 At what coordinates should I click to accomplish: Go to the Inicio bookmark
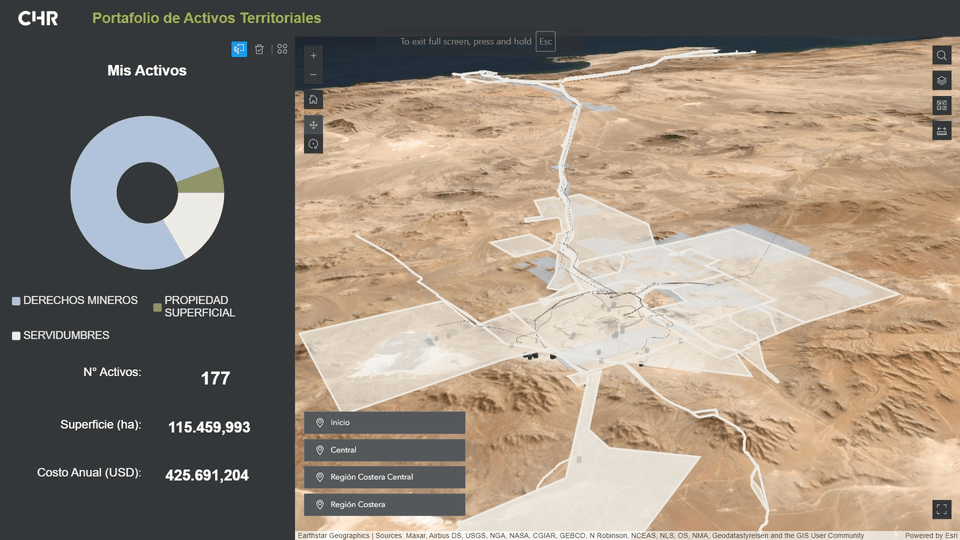384,423
